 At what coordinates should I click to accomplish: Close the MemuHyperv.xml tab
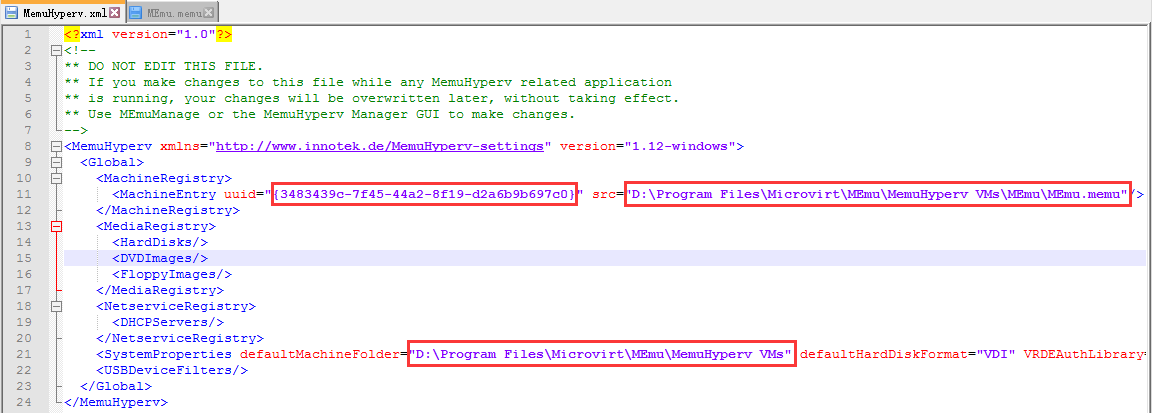114,13
